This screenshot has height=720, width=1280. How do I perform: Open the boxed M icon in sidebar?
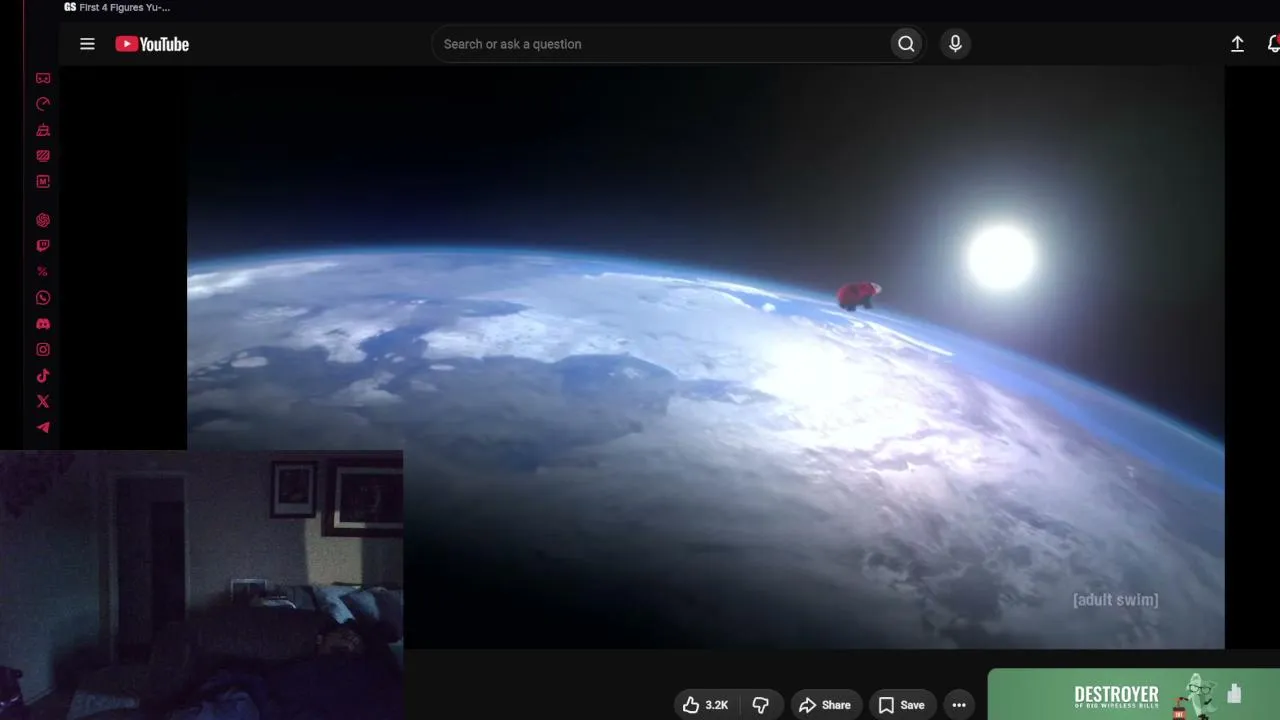tap(43, 182)
